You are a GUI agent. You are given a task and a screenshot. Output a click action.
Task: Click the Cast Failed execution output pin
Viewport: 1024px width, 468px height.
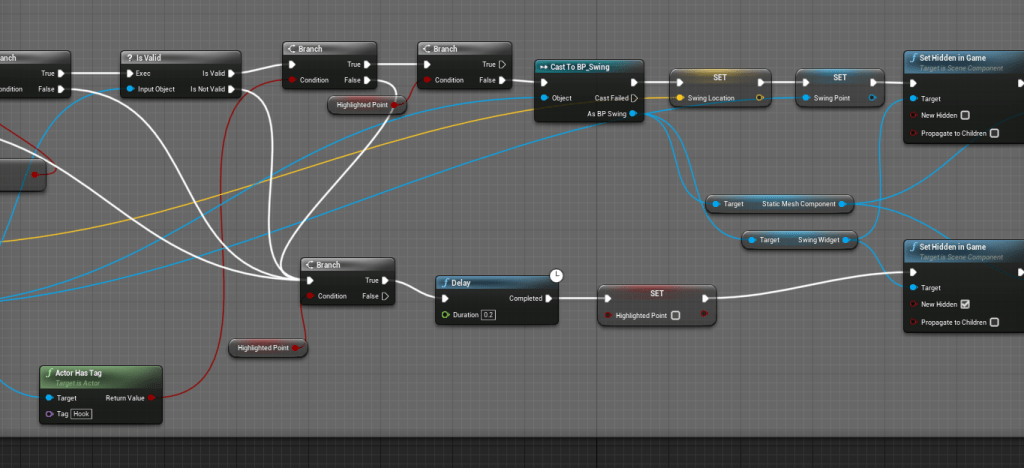click(x=634, y=98)
